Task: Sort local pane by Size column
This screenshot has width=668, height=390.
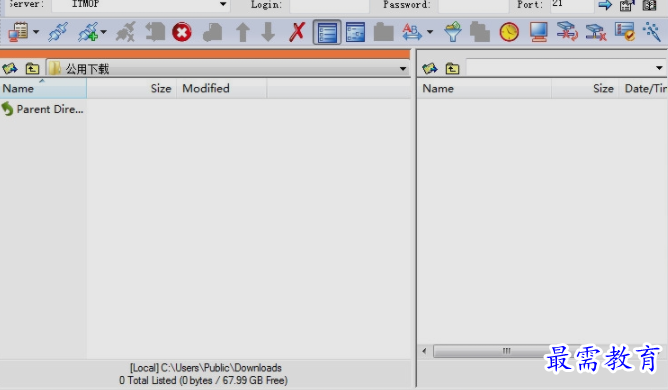Action: pyautogui.click(x=132, y=88)
